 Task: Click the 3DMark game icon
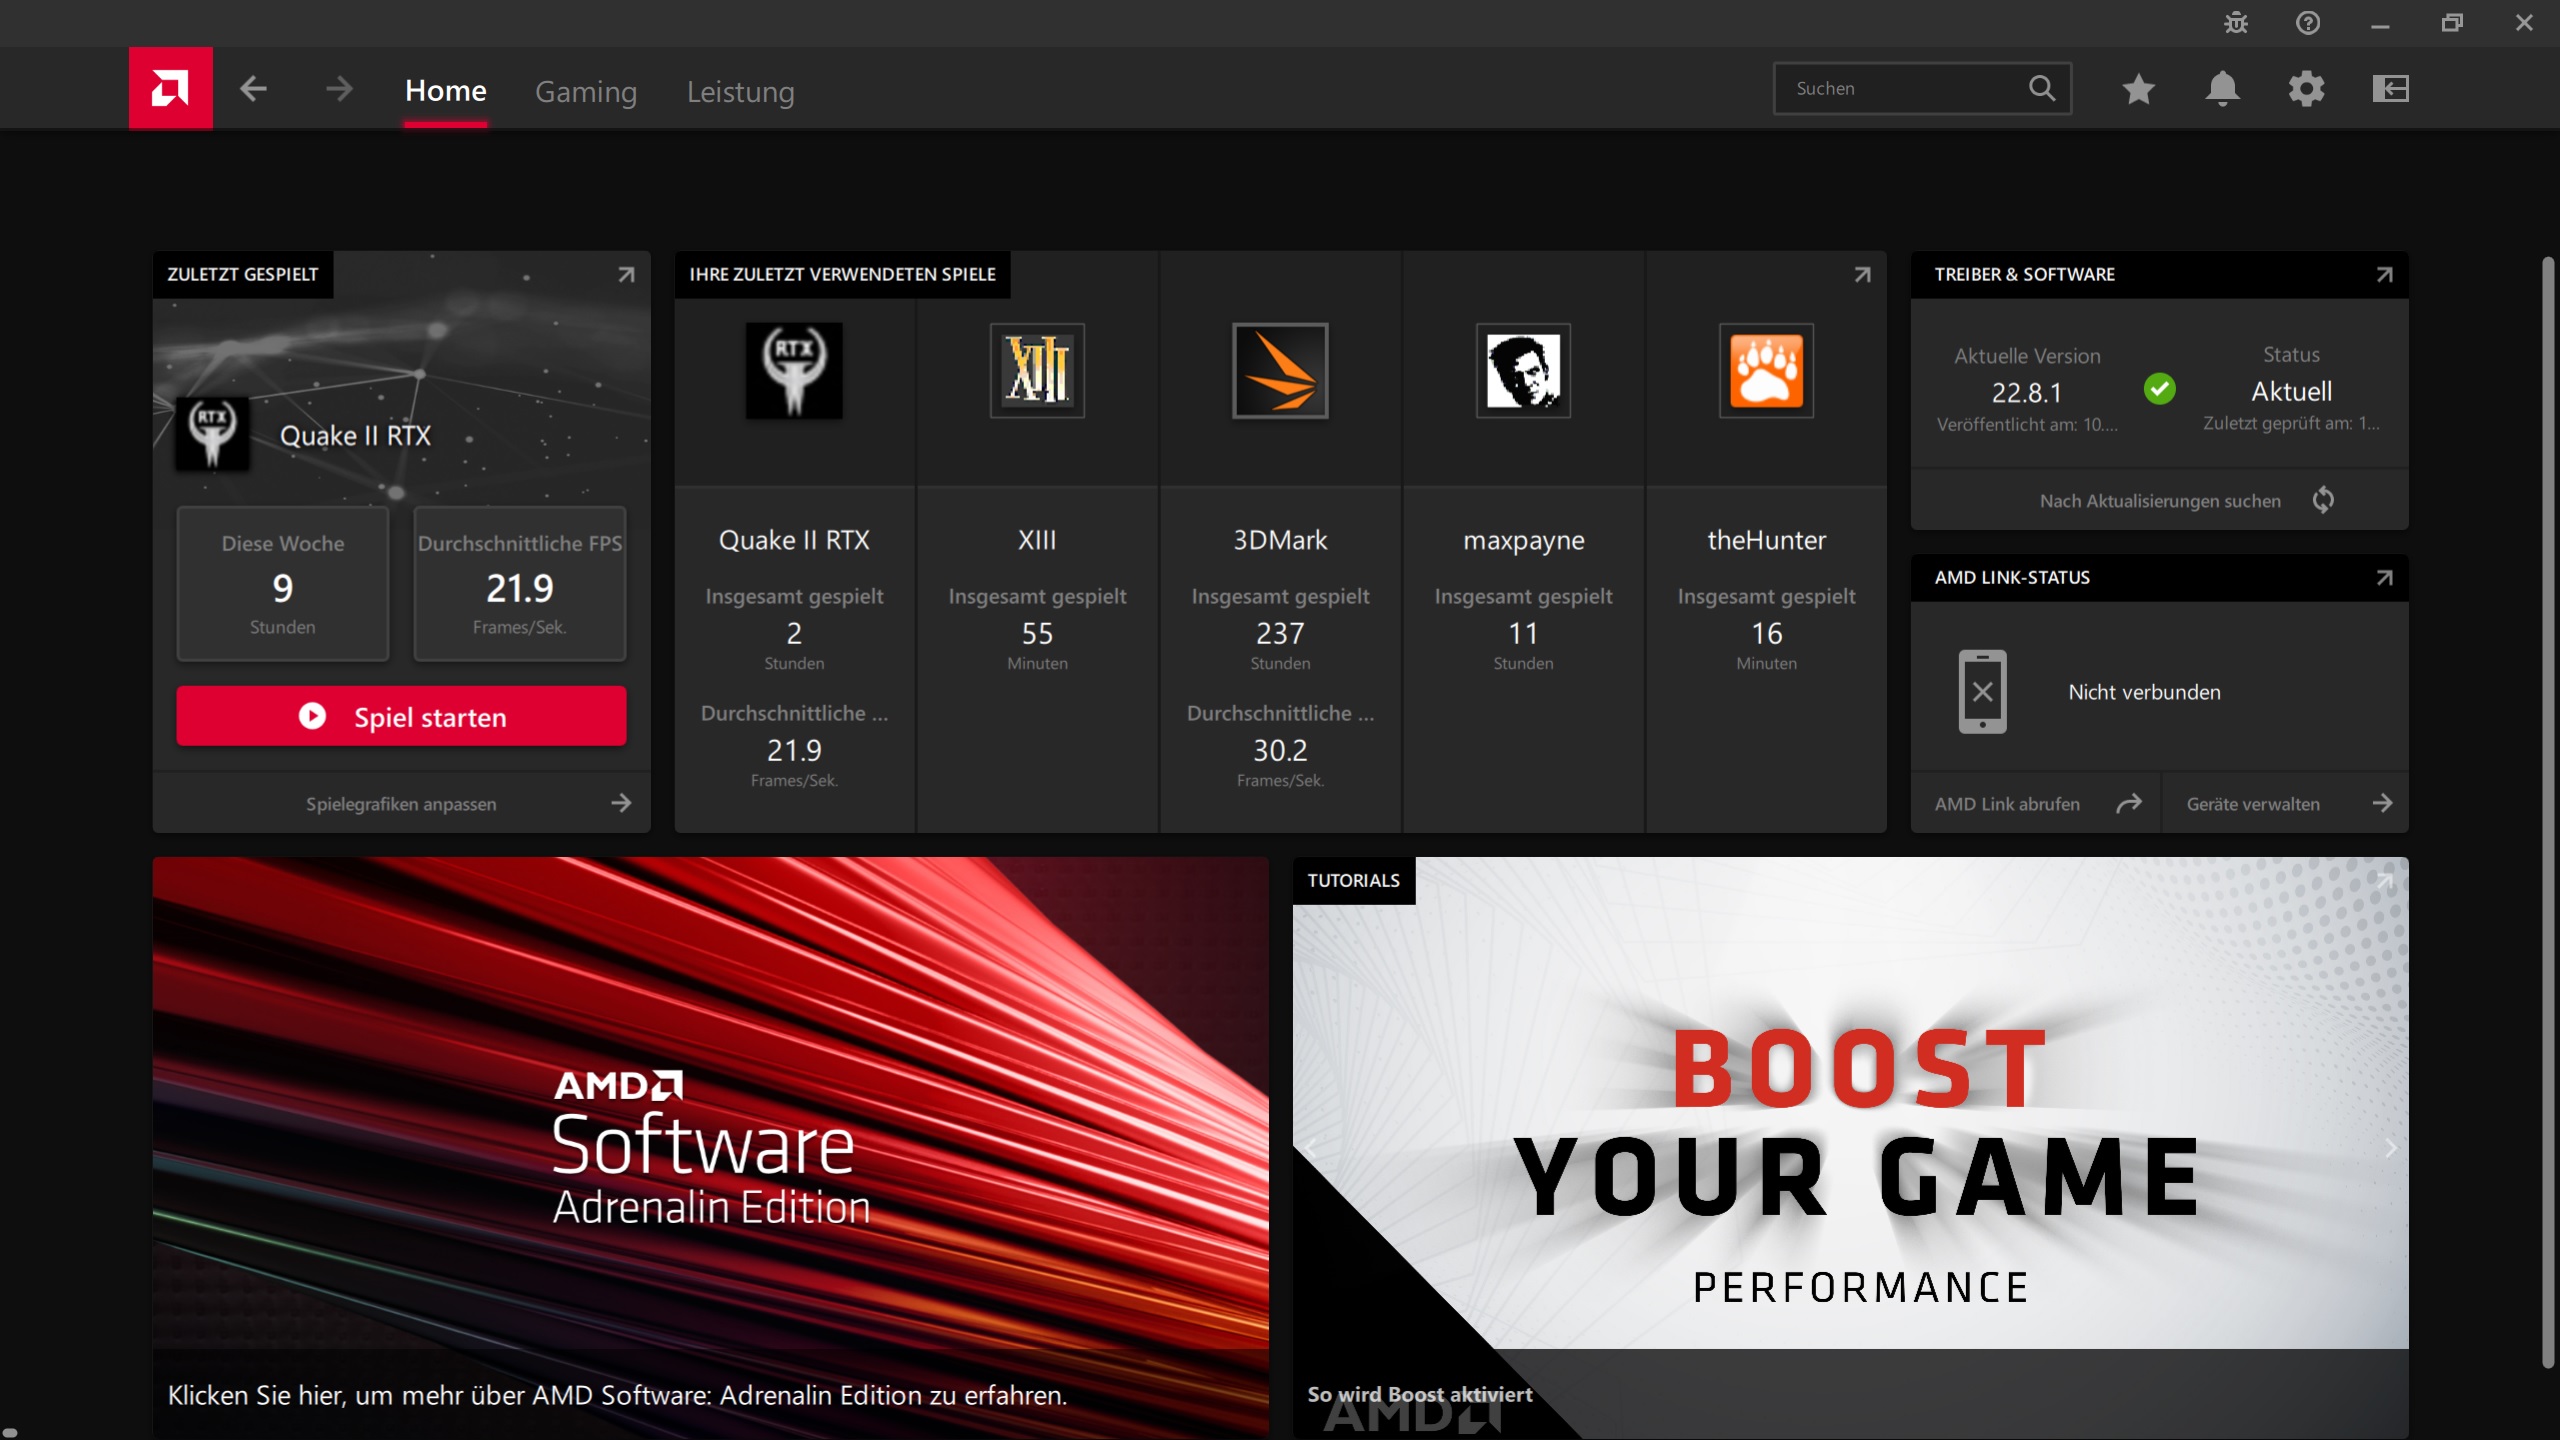pos(1280,370)
